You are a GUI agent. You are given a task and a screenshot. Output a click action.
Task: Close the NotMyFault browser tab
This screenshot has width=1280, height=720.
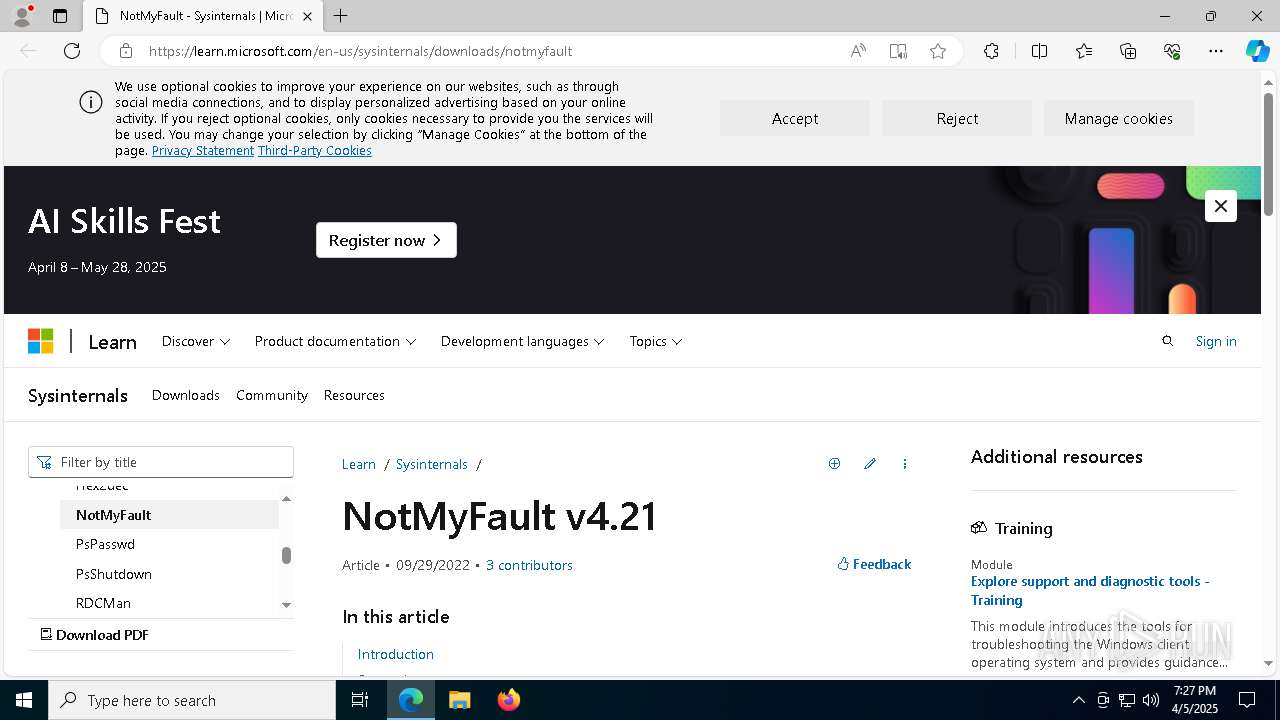click(x=308, y=16)
